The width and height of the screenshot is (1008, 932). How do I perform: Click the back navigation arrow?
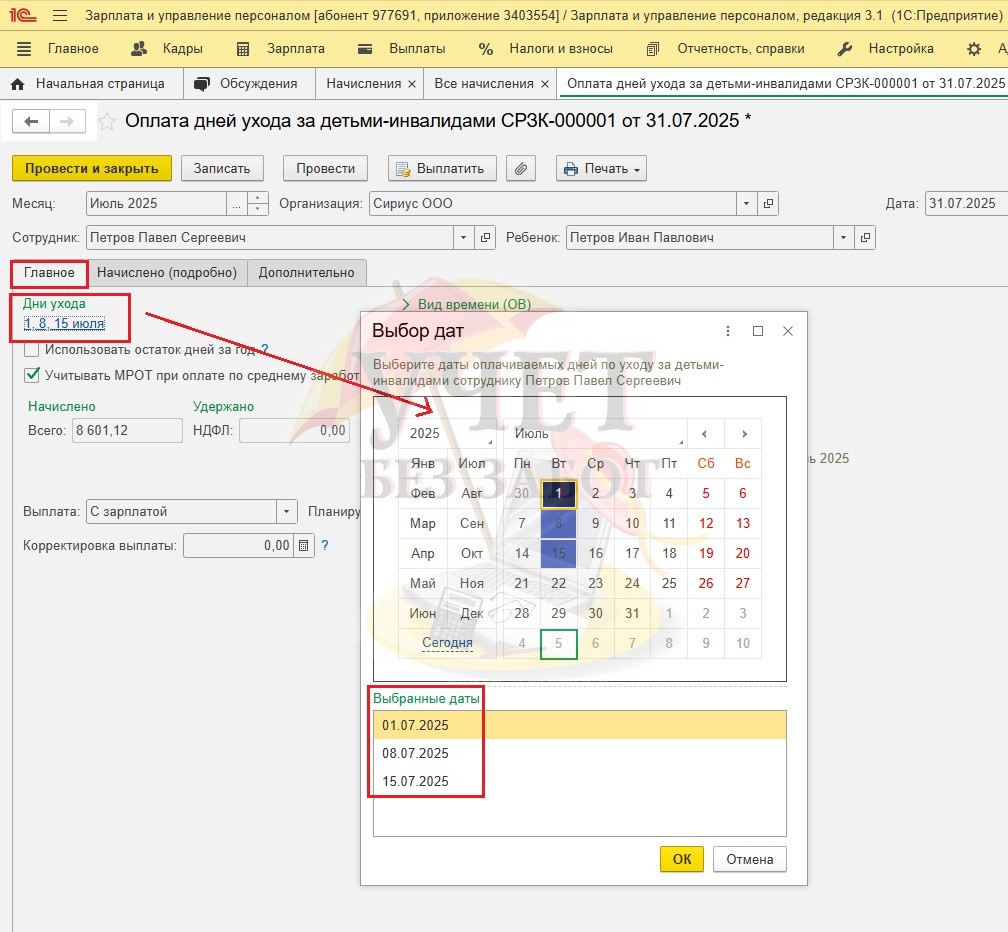(31, 121)
